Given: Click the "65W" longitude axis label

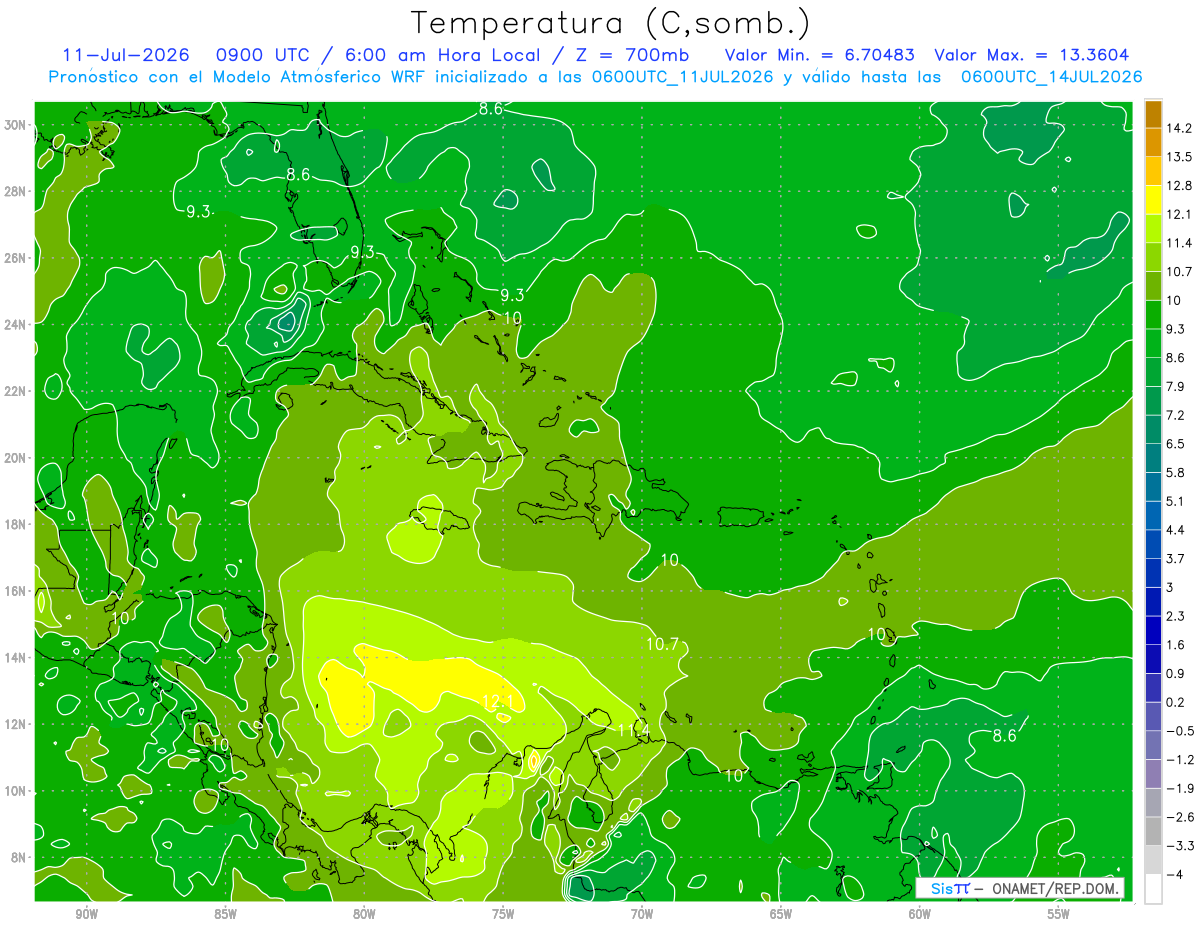Looking at the screenshot, I should click(x=781, y=914).
